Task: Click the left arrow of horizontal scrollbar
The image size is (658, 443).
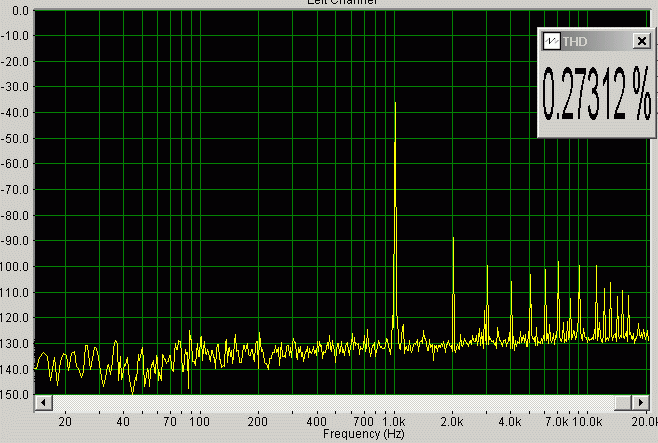Action: click(x=43, y=403)
